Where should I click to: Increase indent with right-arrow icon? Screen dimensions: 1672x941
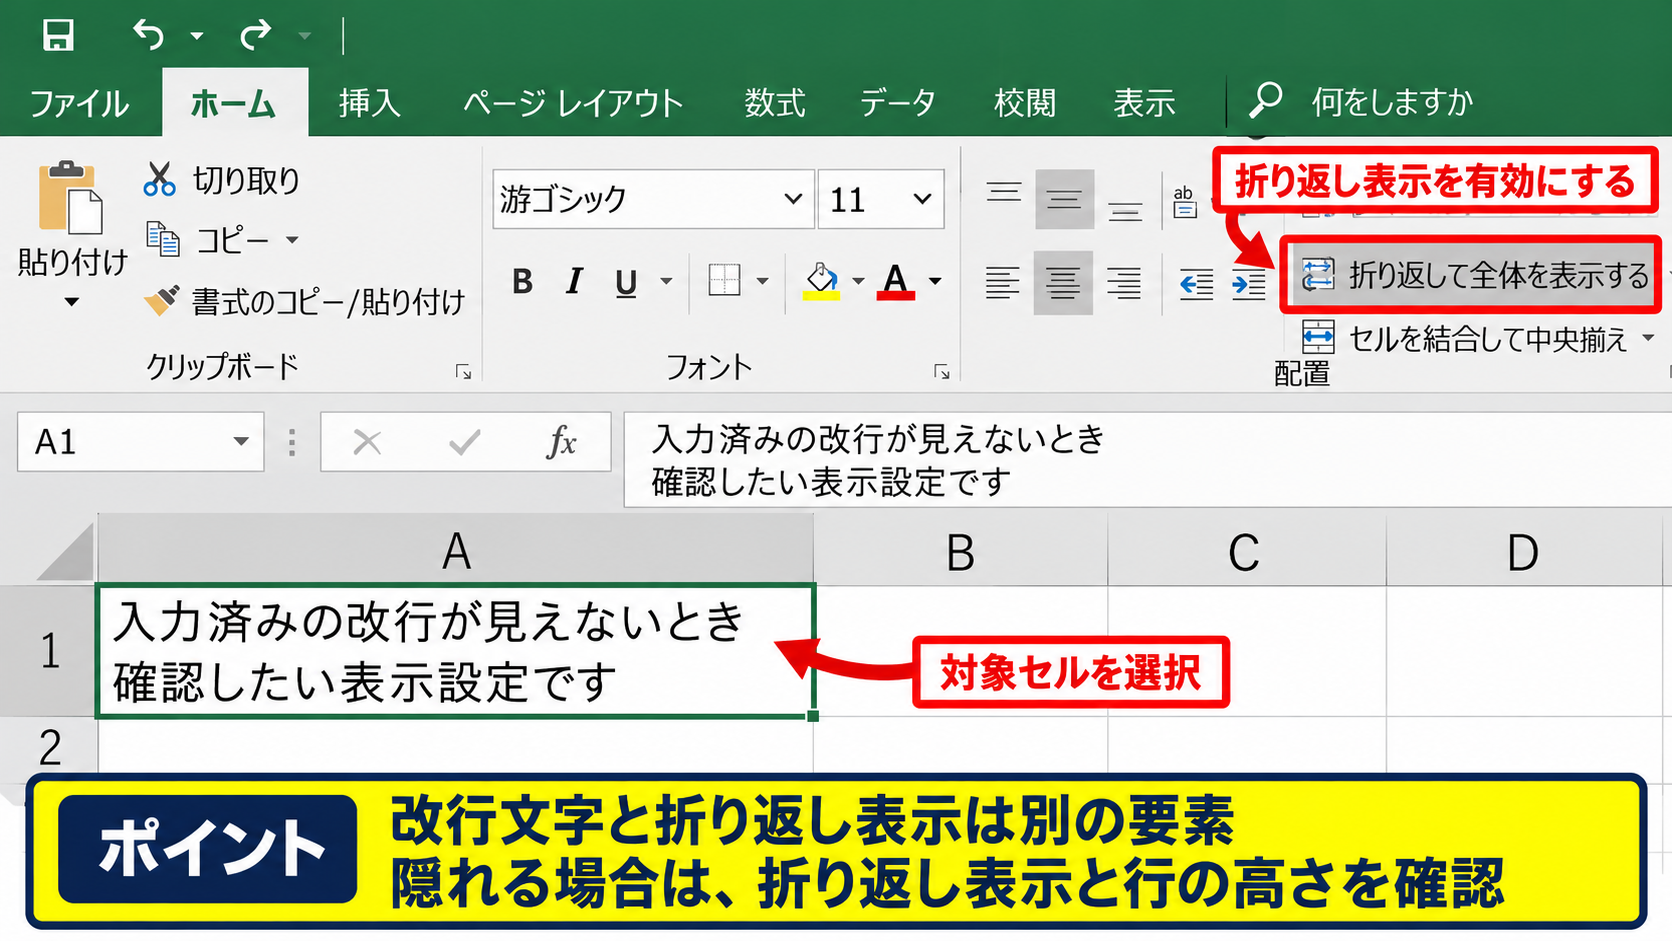[1249, 284]
